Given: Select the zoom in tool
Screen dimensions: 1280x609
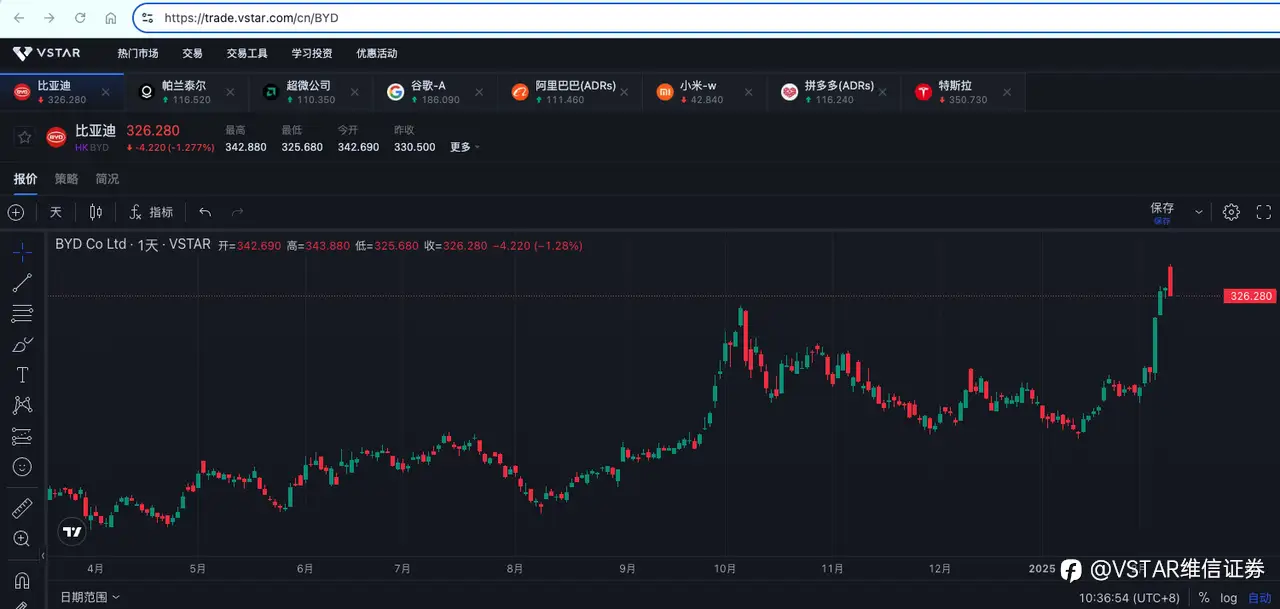Looking at the screenshot, I should point(22,539).
